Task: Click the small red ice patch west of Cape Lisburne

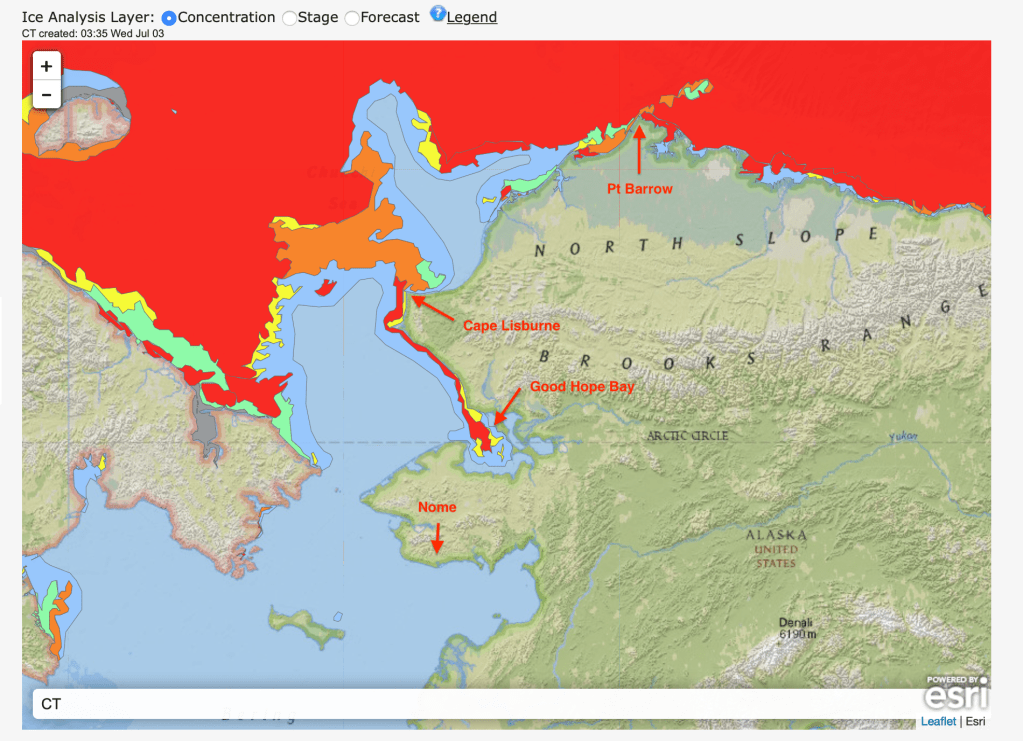Action: point(323,289)
